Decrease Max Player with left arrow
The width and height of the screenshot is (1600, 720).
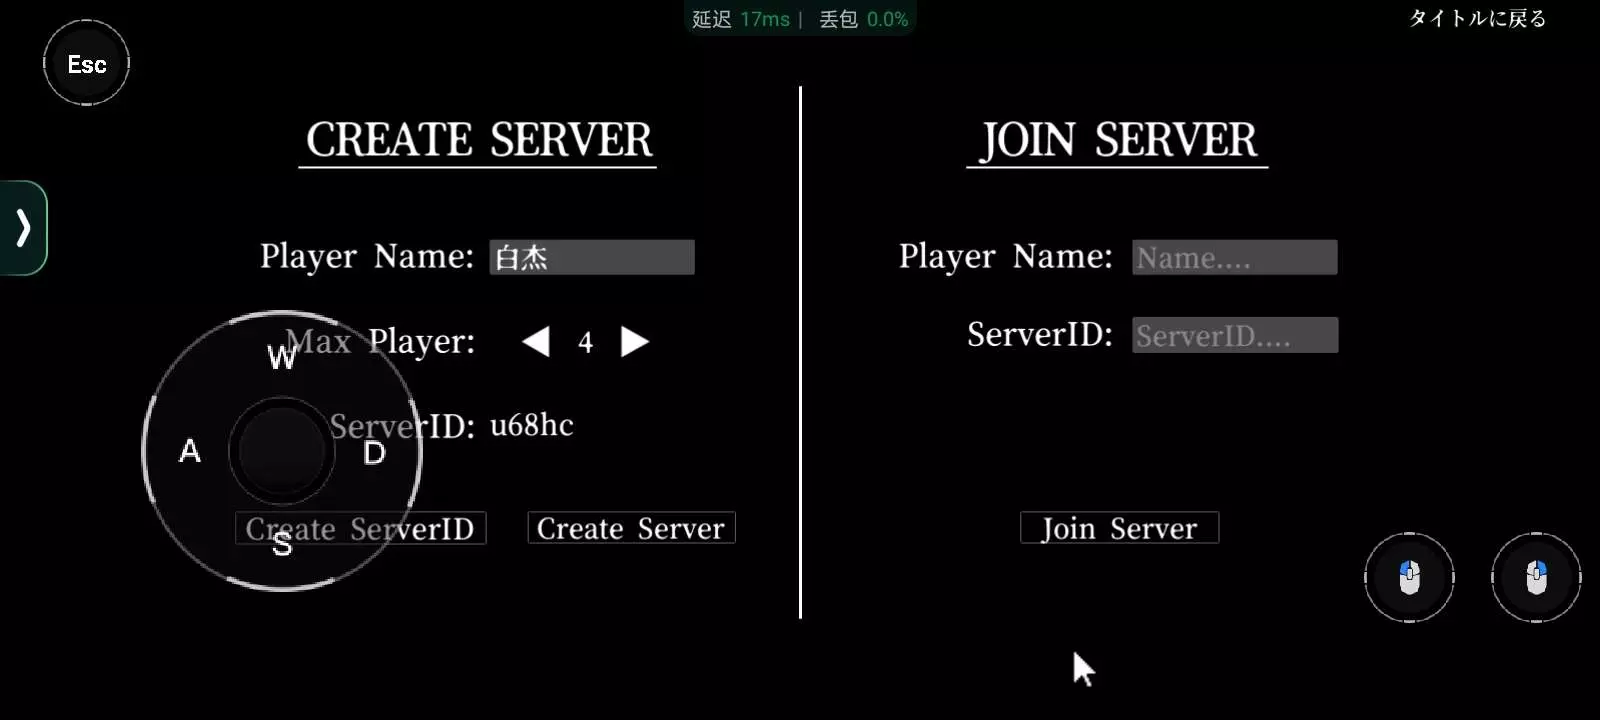536,342
